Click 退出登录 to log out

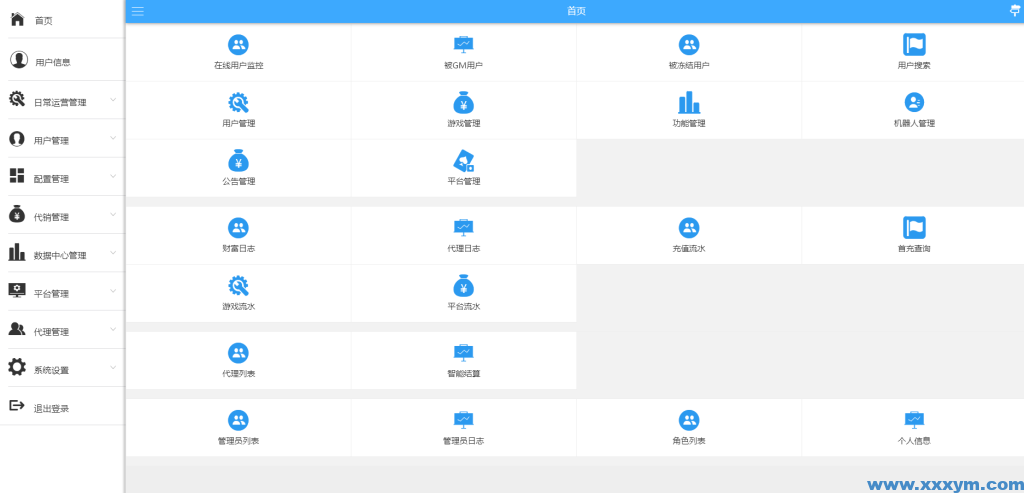tap(51, 408)
